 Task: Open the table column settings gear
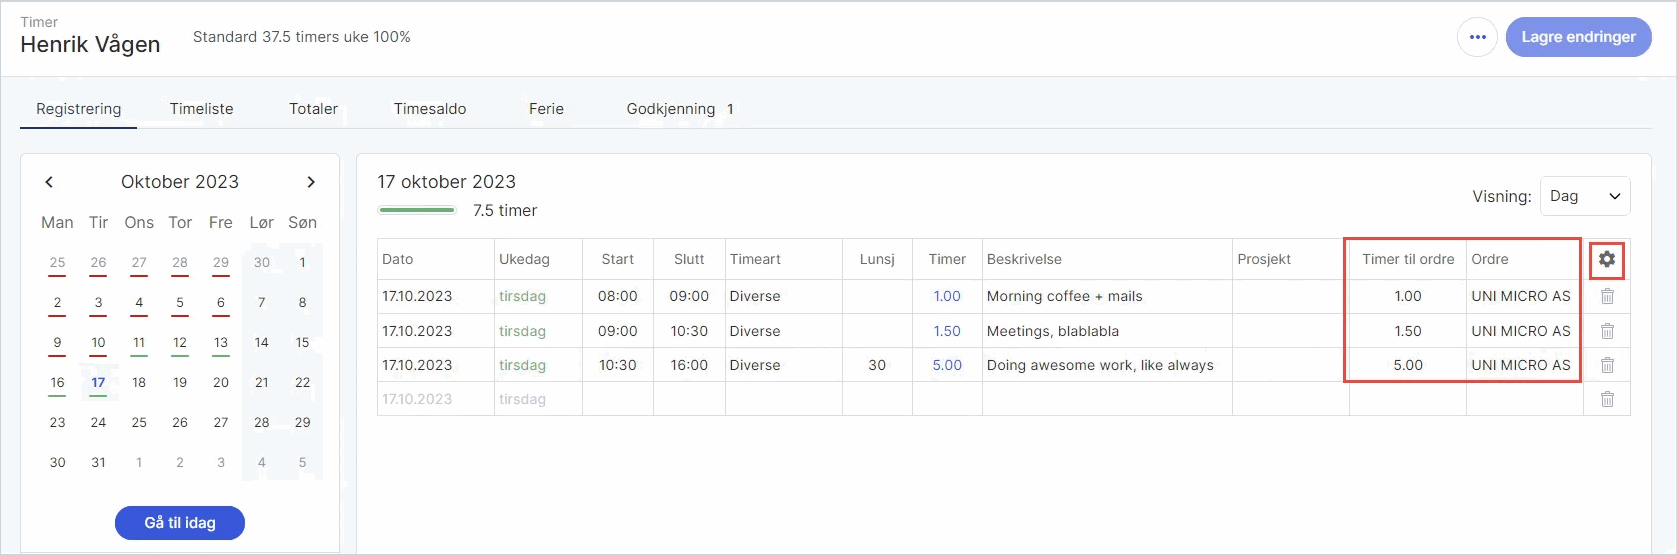point(1606,260)
